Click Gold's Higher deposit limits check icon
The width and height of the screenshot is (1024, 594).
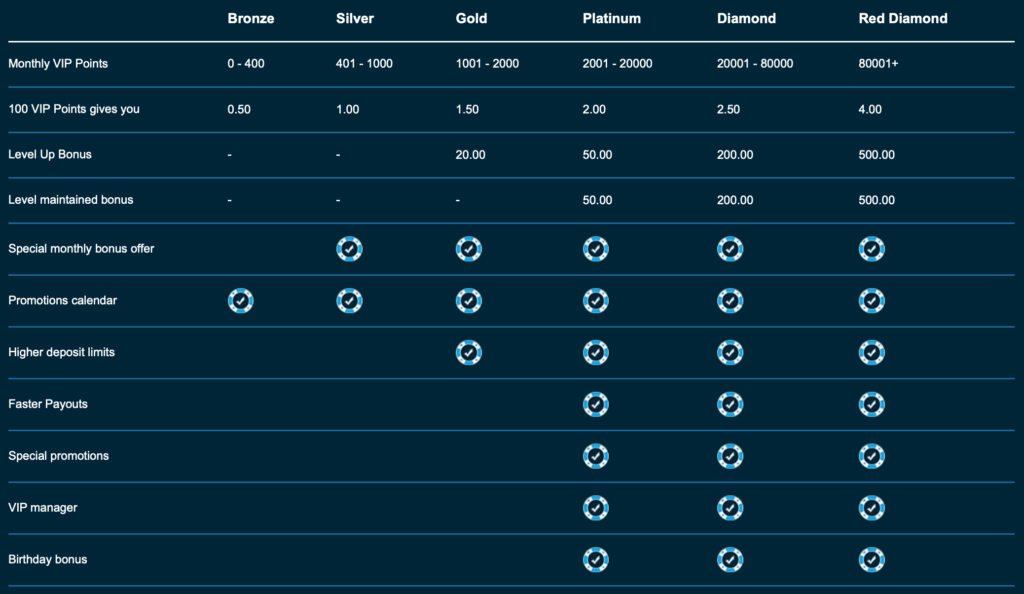[x=469, y=352]
